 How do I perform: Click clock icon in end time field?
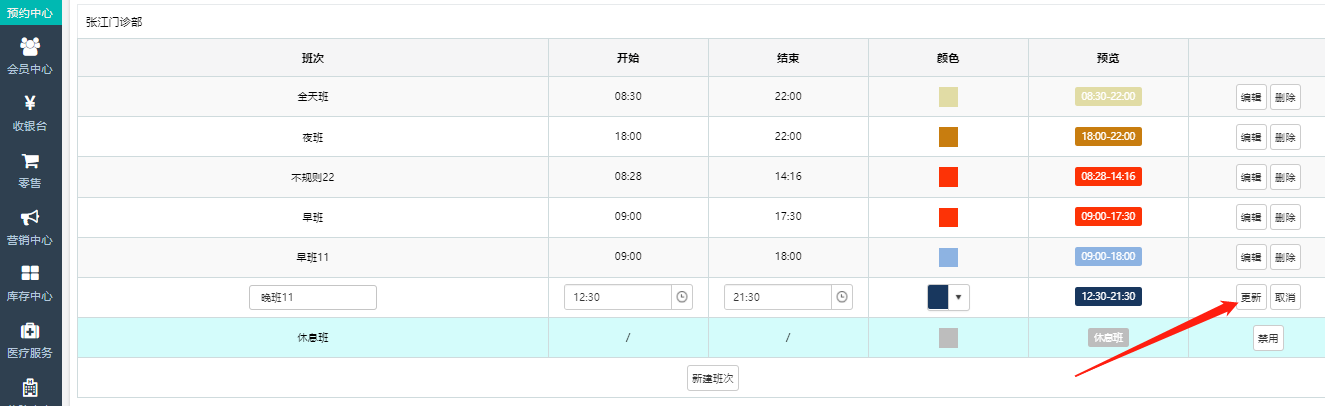click(842, 297)
